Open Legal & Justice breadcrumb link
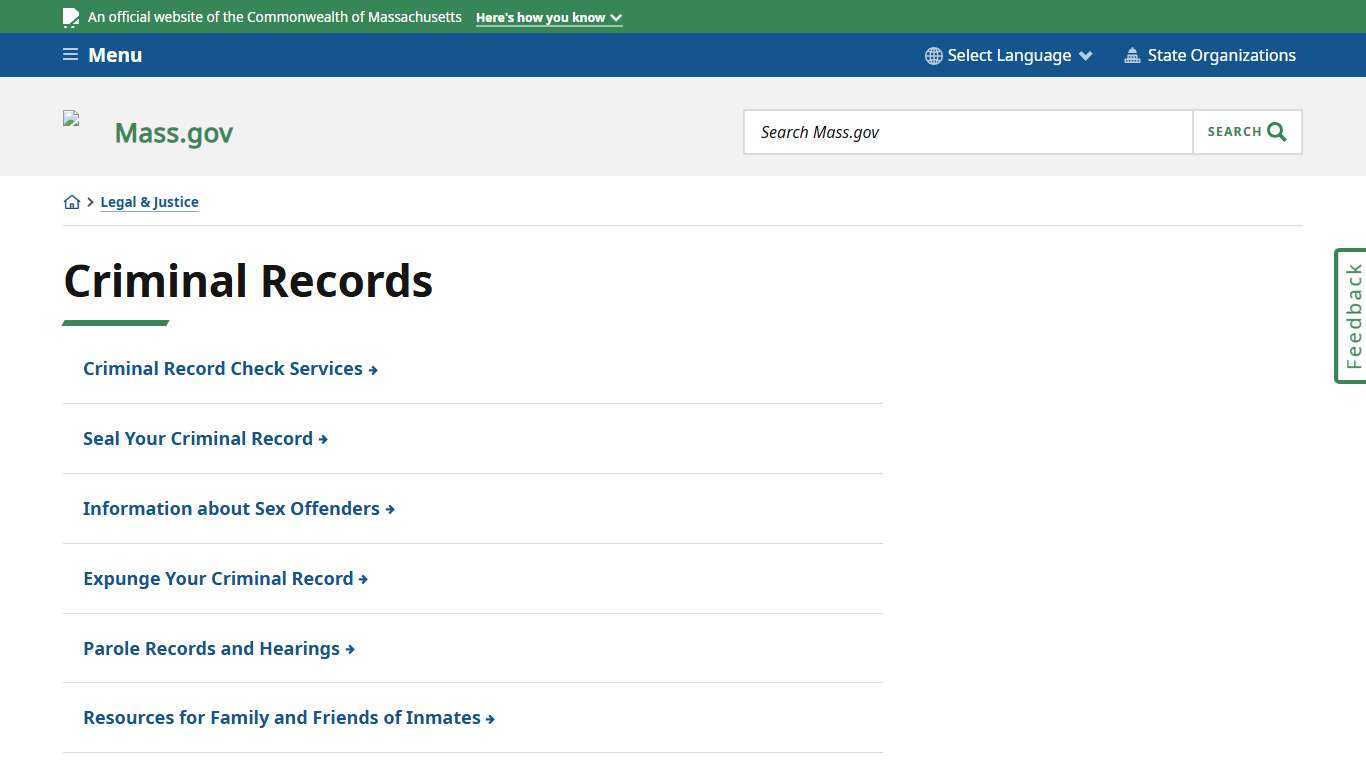Viewport: 1366px width, 768px height. pyautogui.click(x=149, y=201)
